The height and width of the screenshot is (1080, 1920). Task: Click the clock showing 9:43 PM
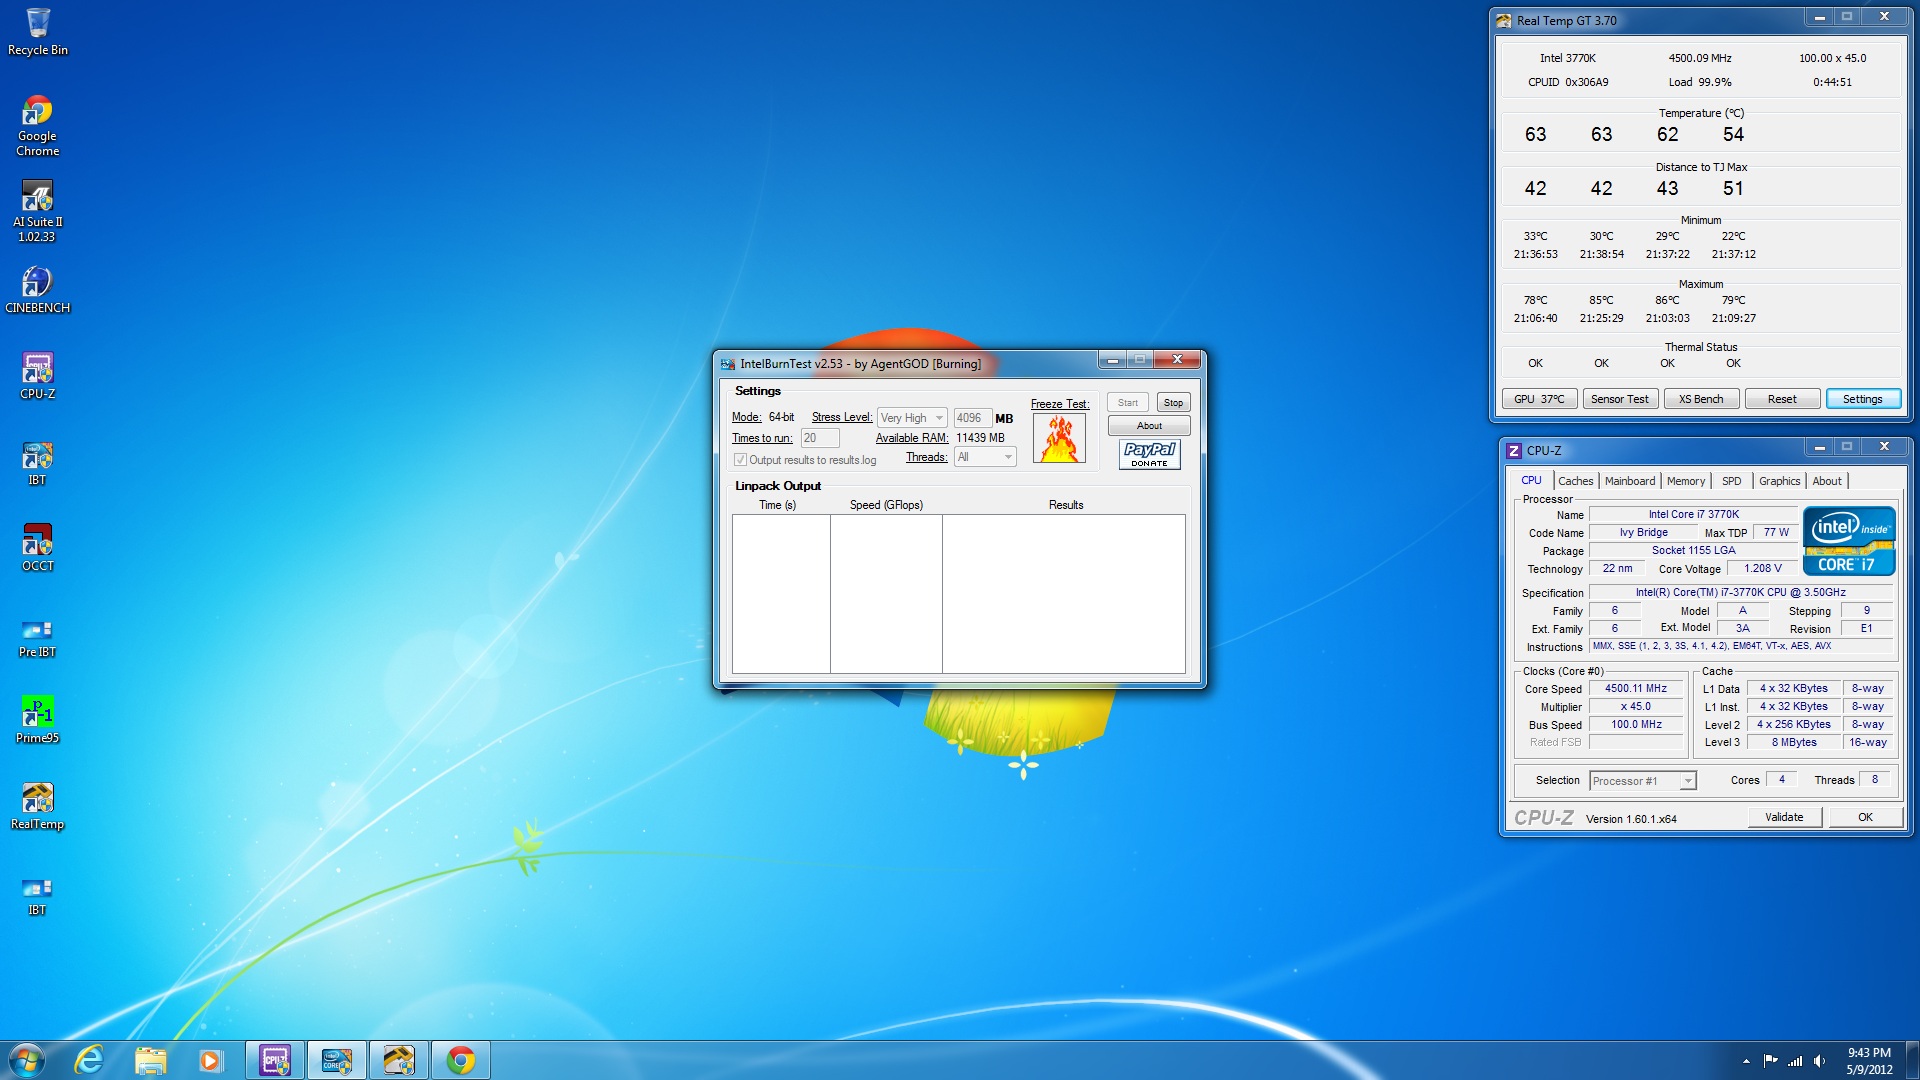coord(1869,1053)
